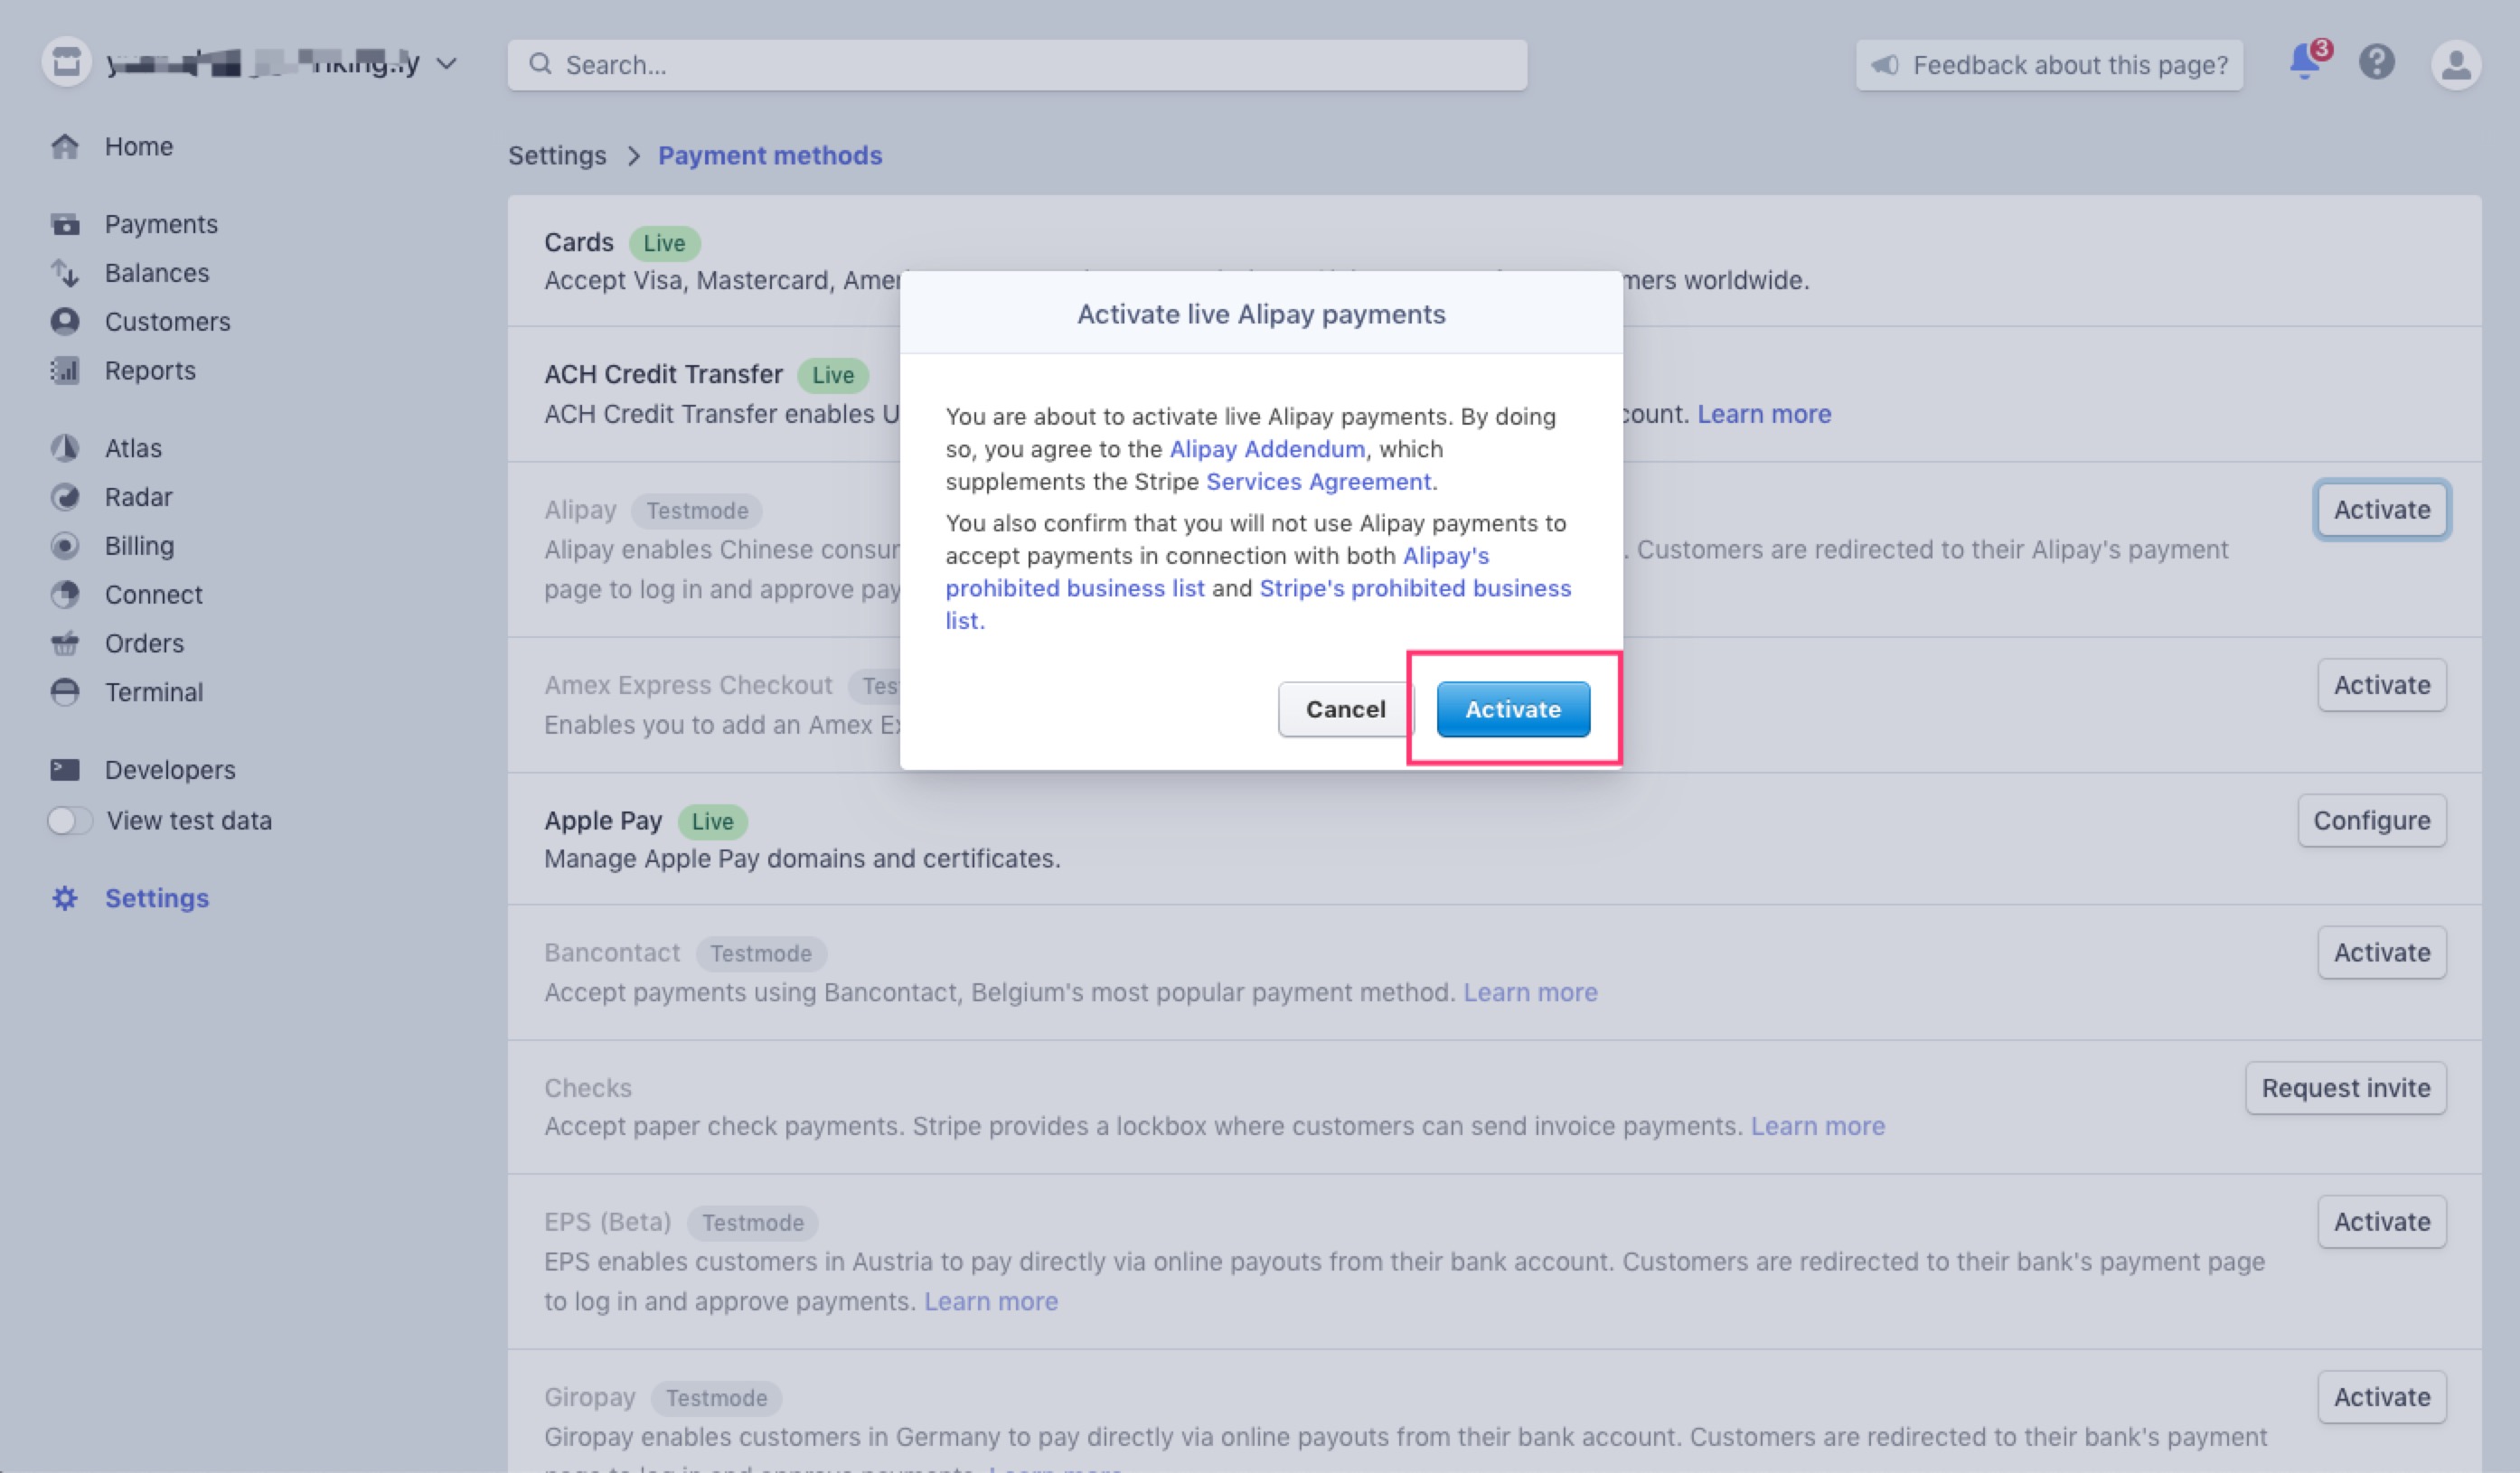Open Stripe's prohibited business list link

coord(1258,604)
